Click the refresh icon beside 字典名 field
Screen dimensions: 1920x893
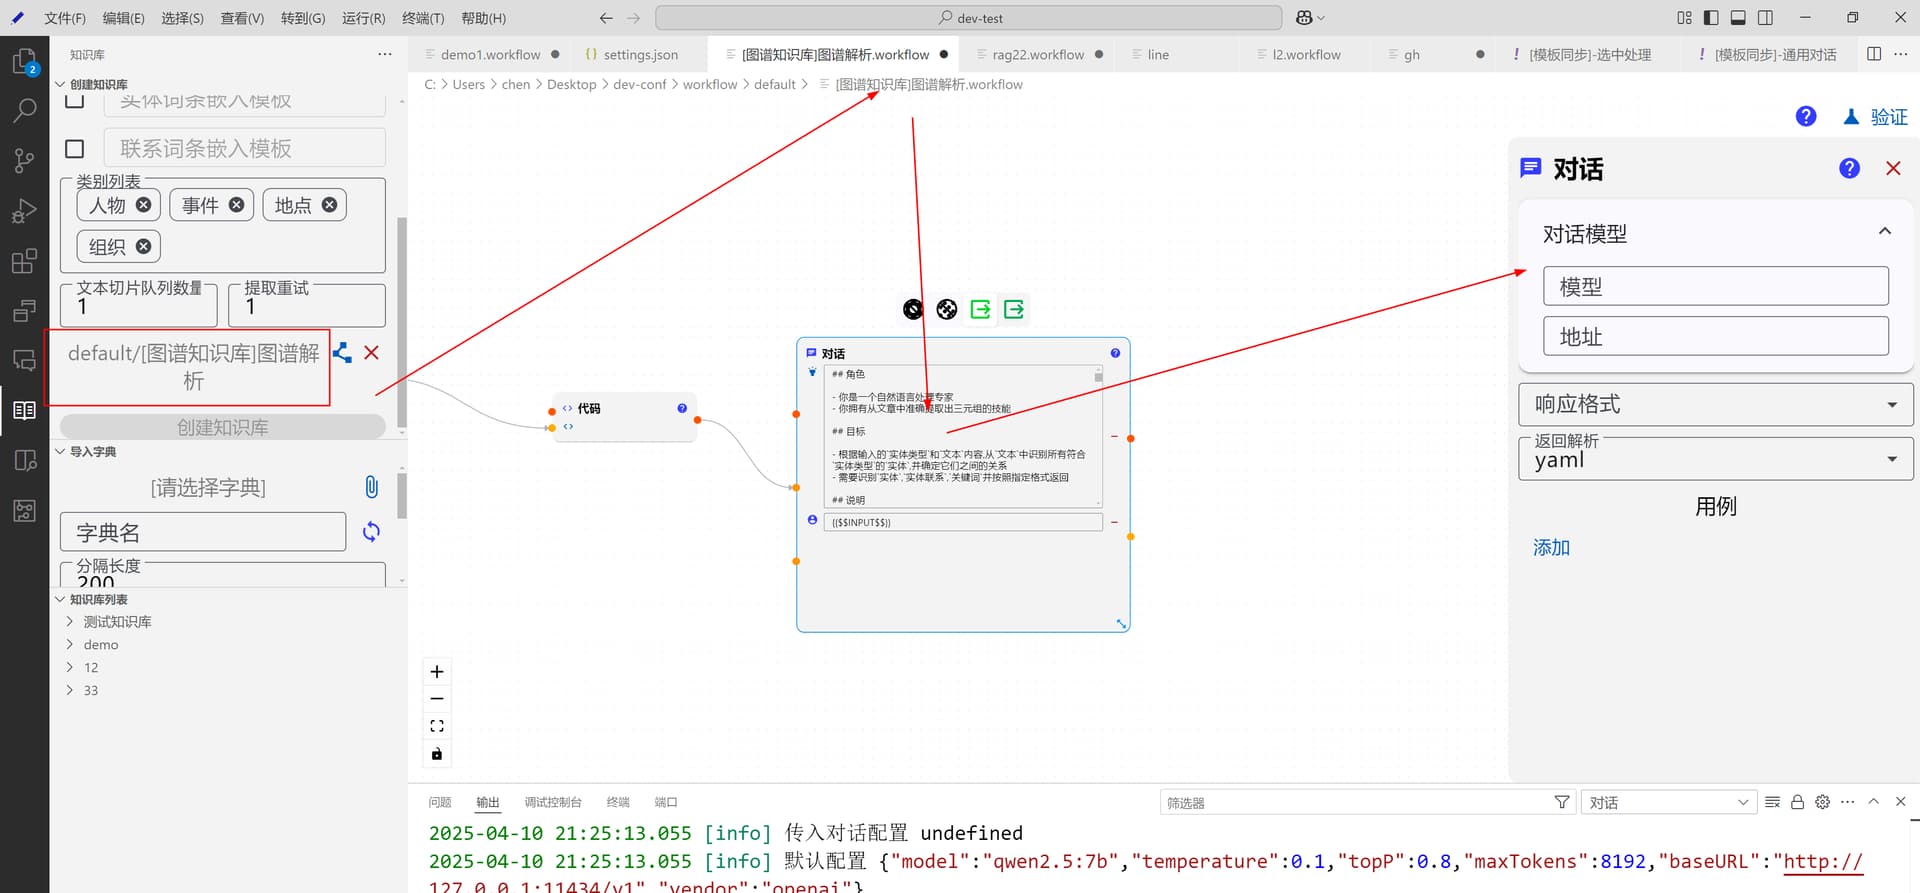click(371, 532)
